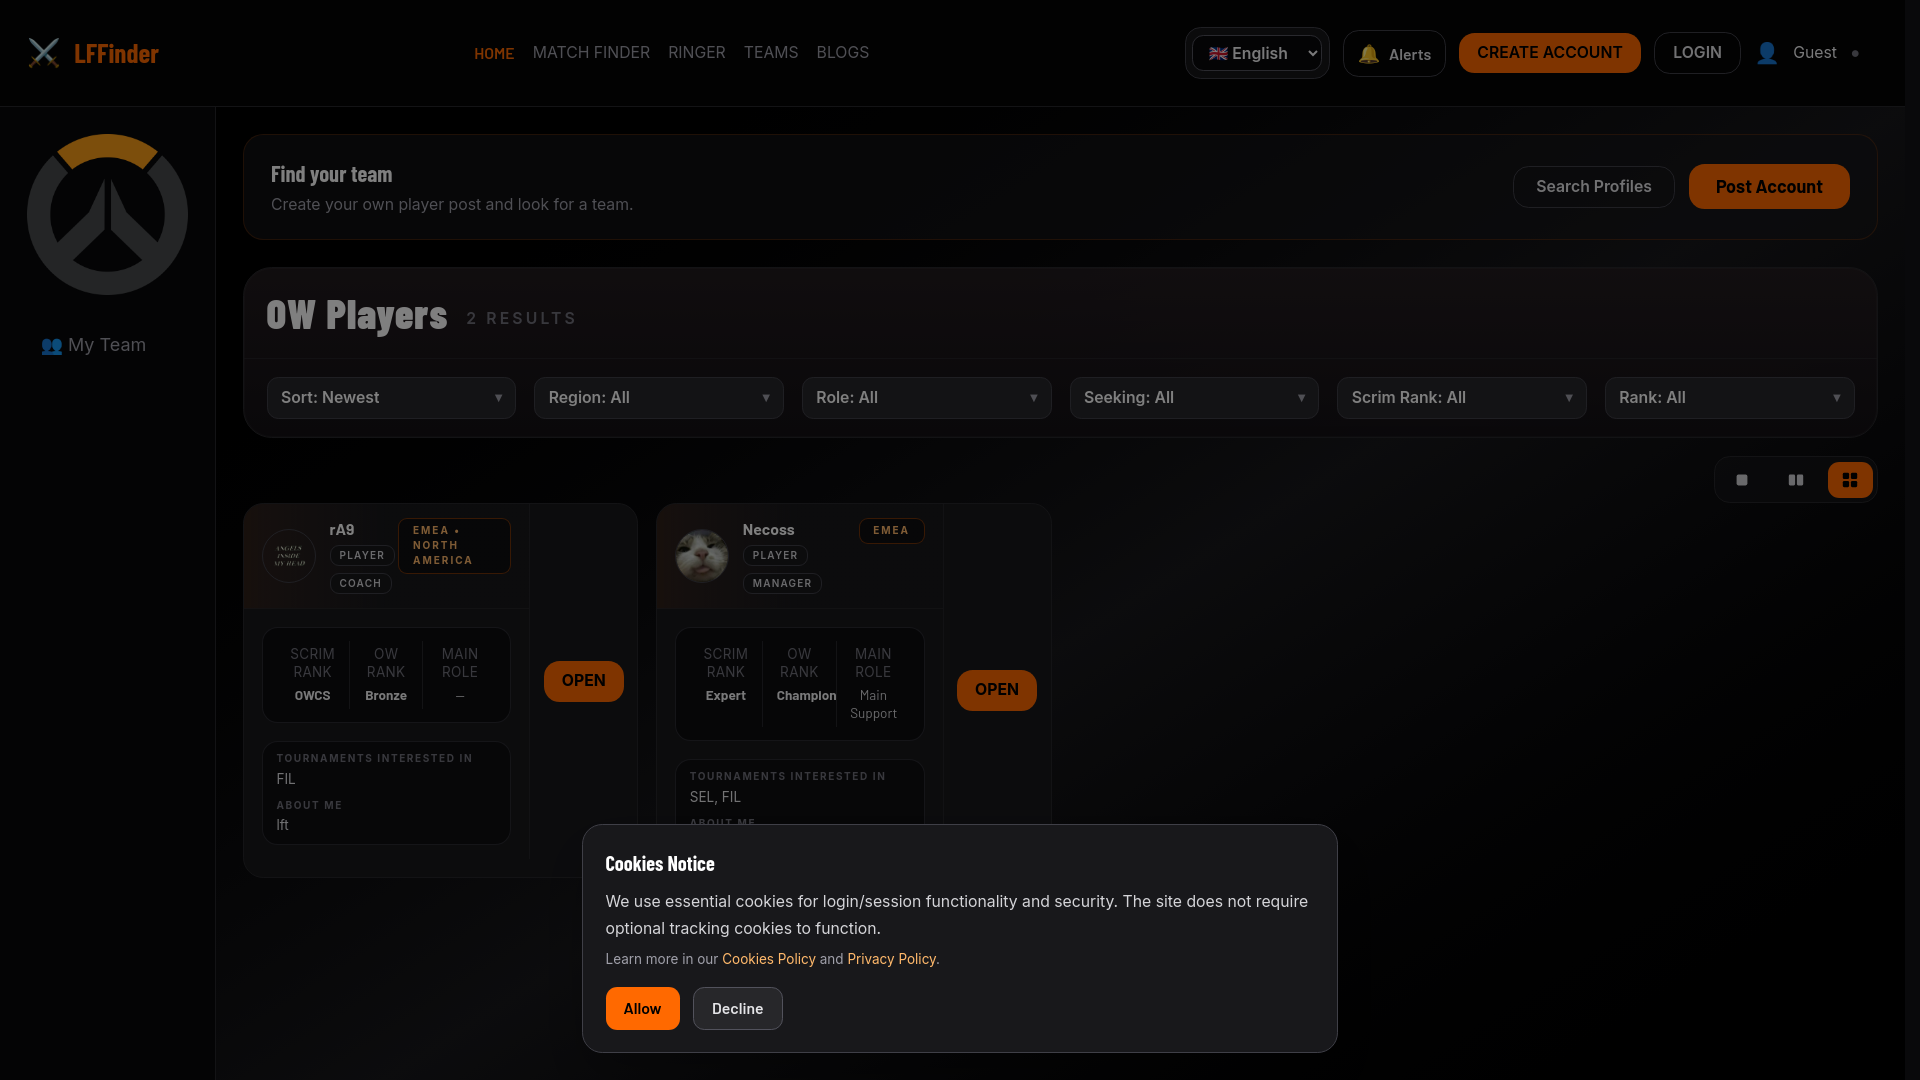Click the Expert scrim rank value
Image resolution: width=1920 pixels, height=1080 pixels.
pos(726,696)
